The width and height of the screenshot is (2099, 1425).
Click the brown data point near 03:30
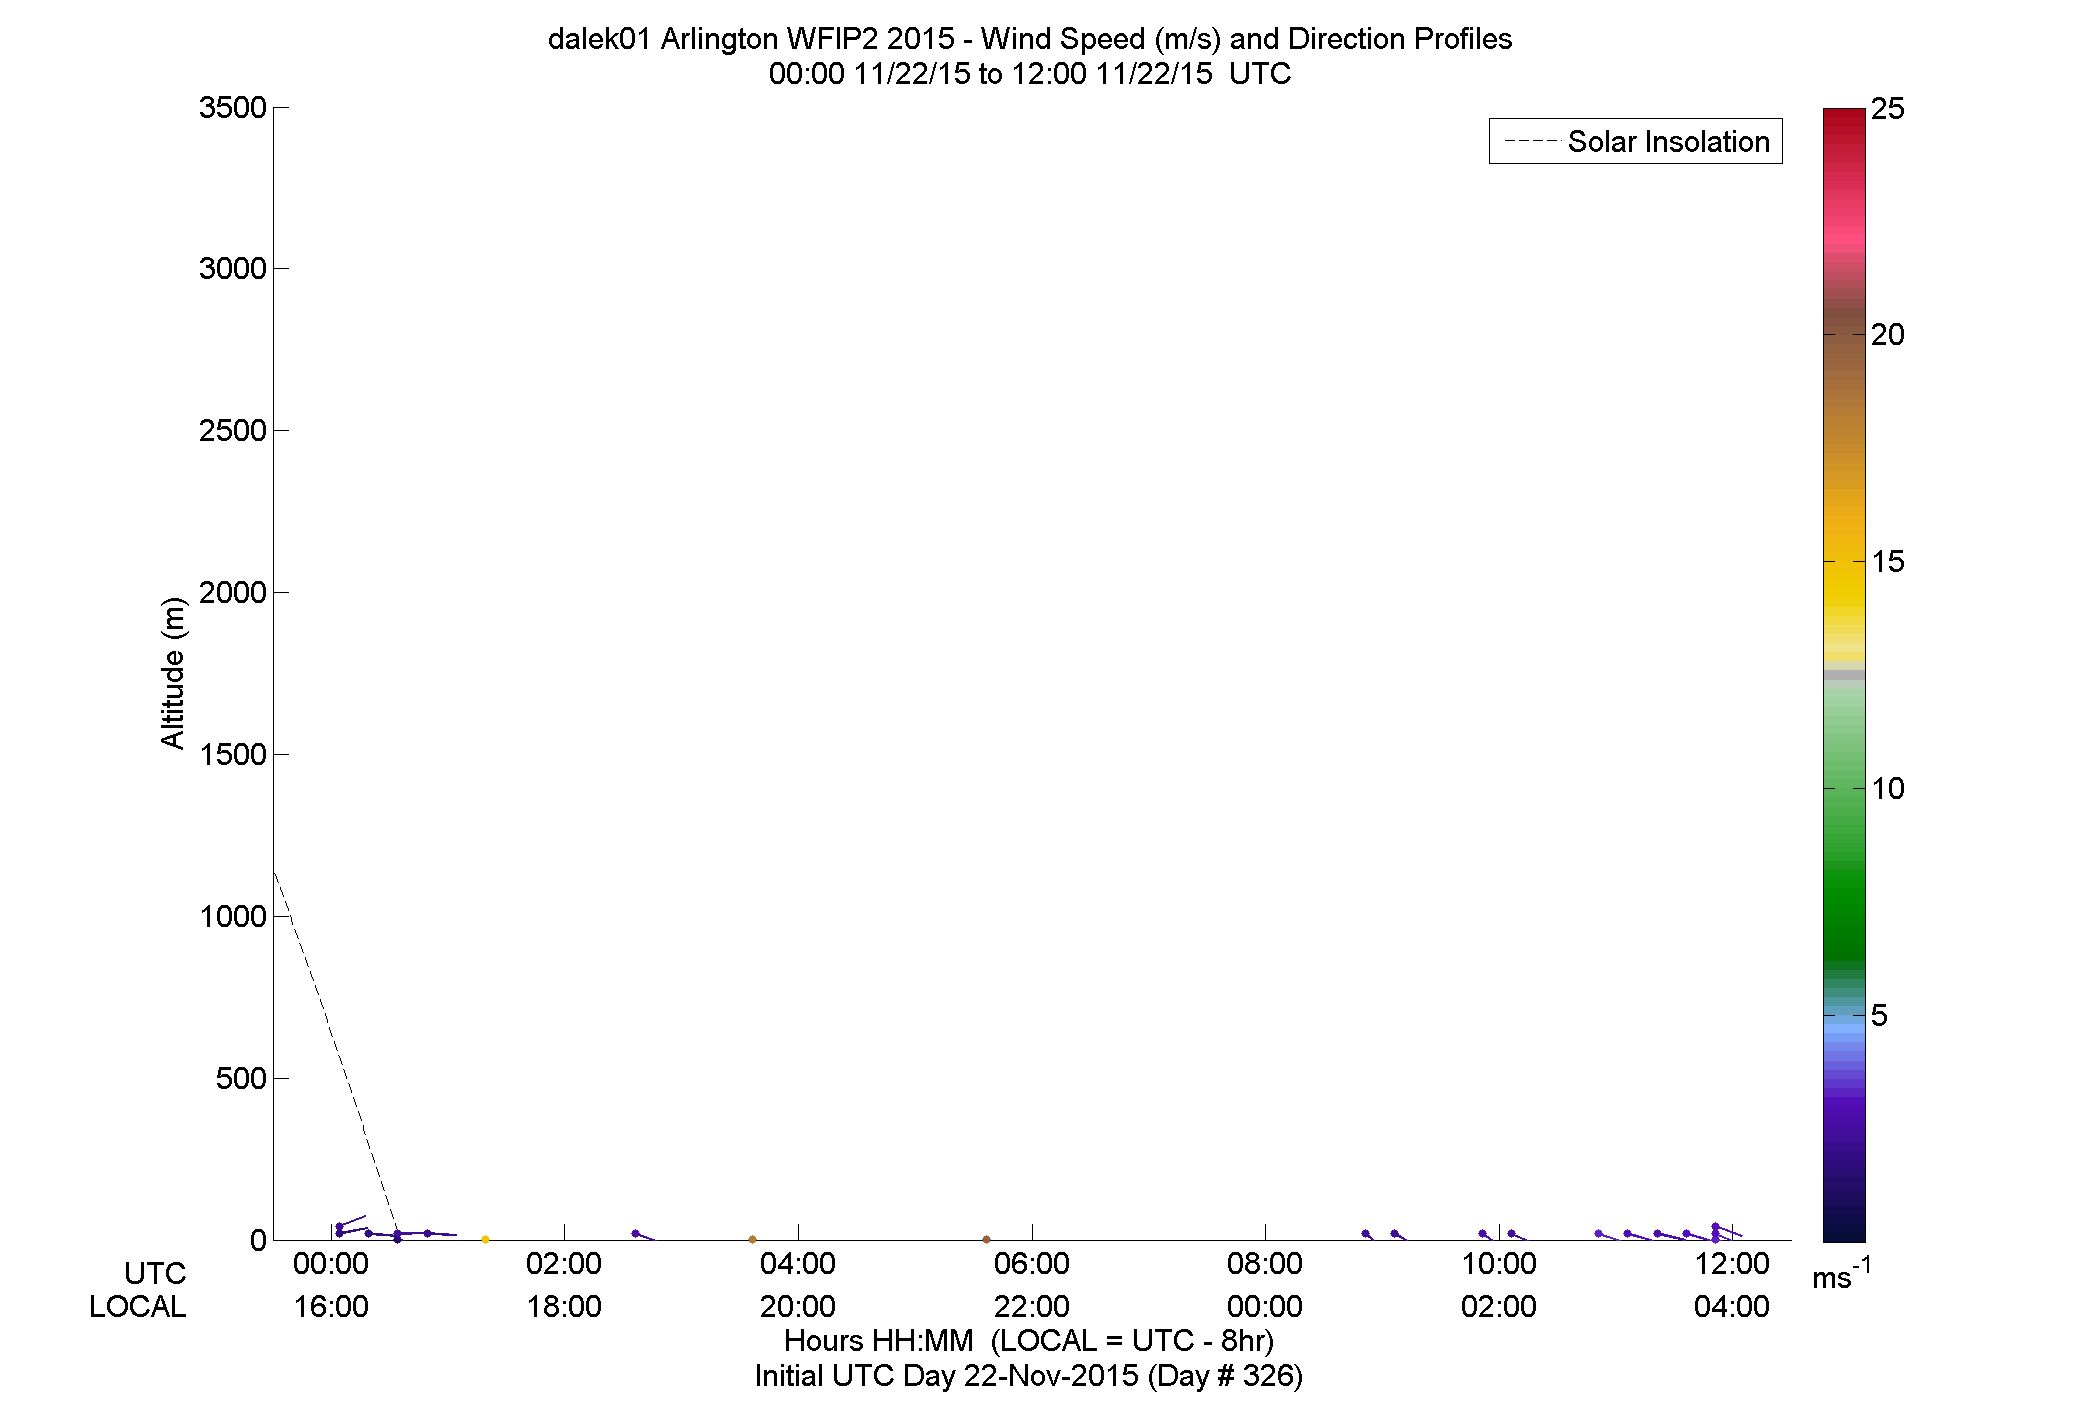click(752, 1240)
